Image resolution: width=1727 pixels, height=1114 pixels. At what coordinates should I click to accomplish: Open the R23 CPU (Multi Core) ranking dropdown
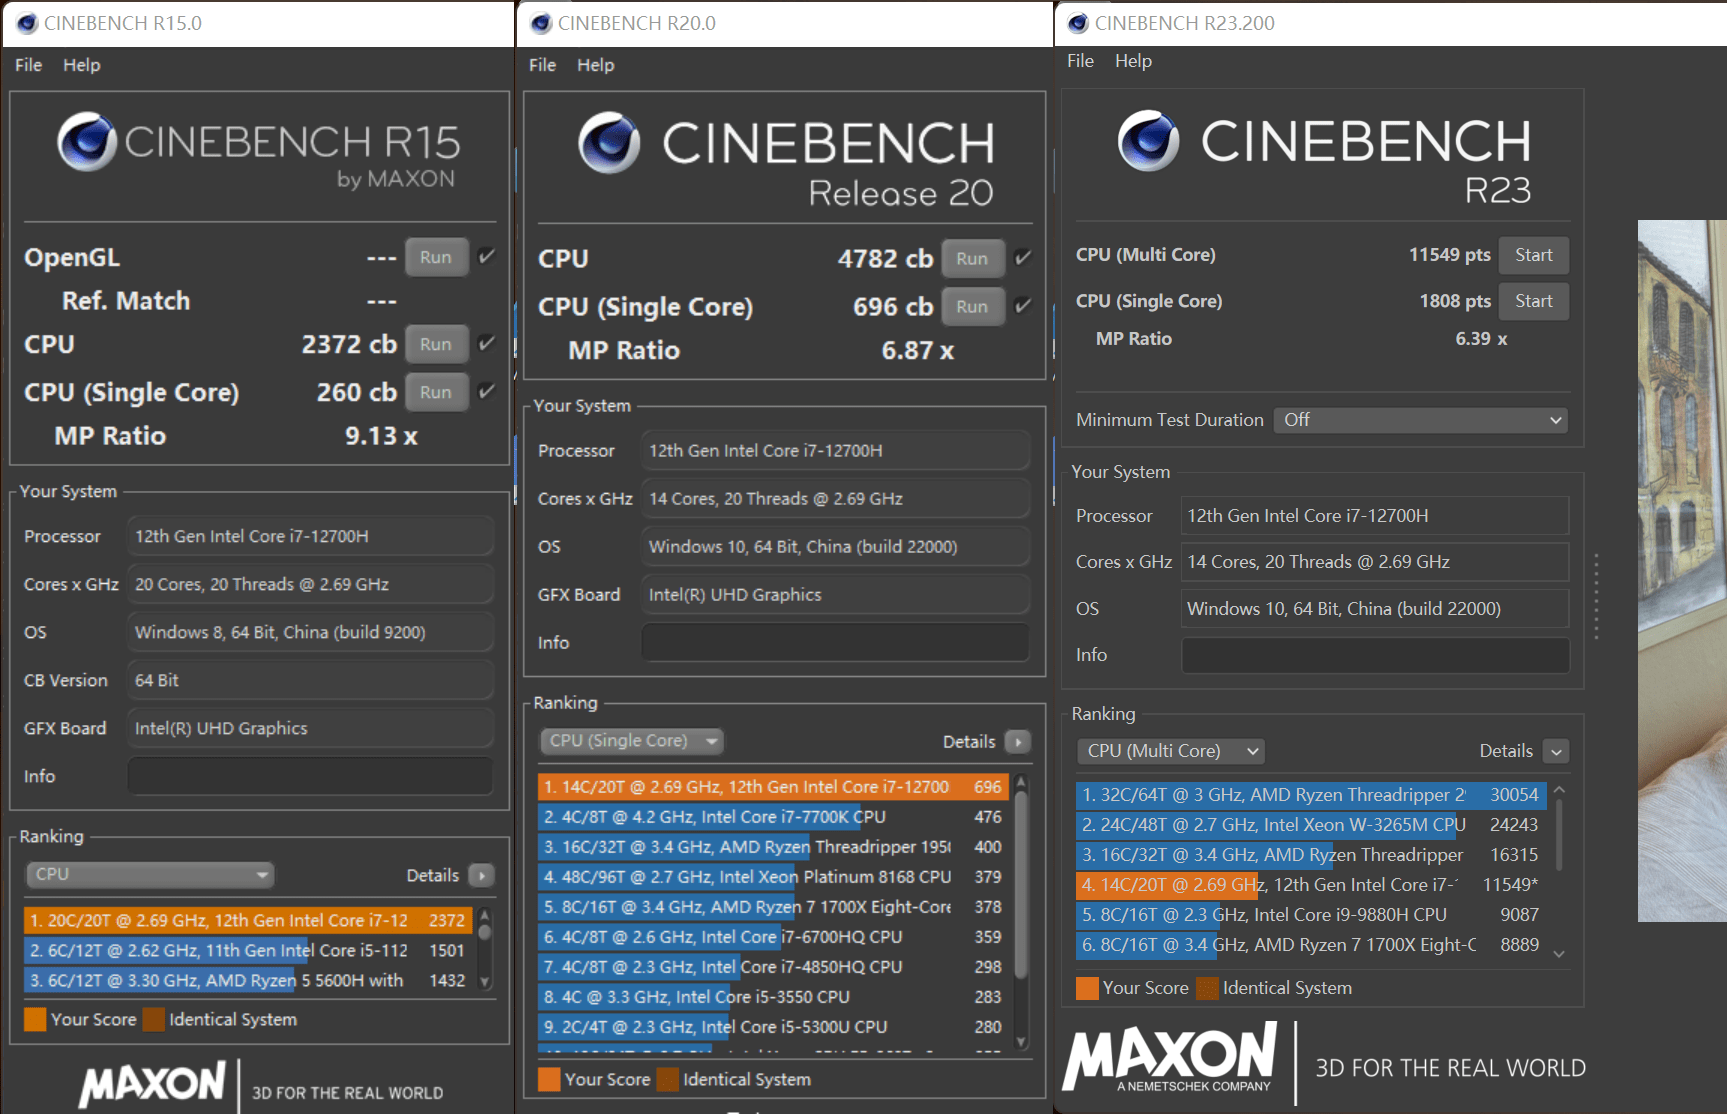[x=1170, y=751]
